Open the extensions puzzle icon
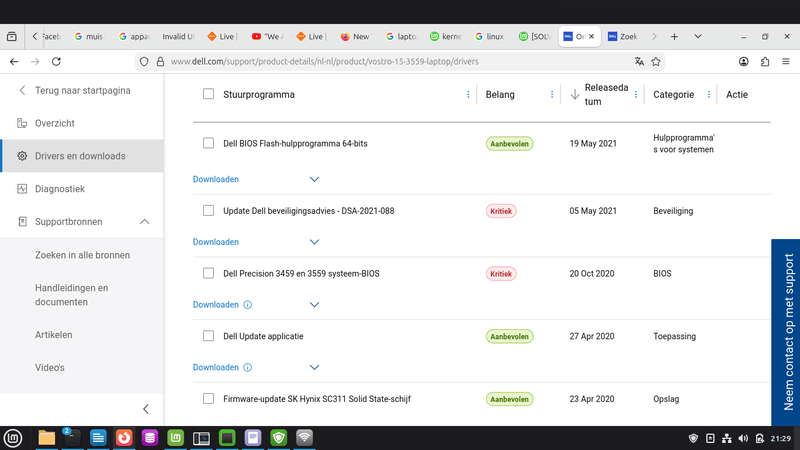The image size is (800, 450). coord(765,61)
